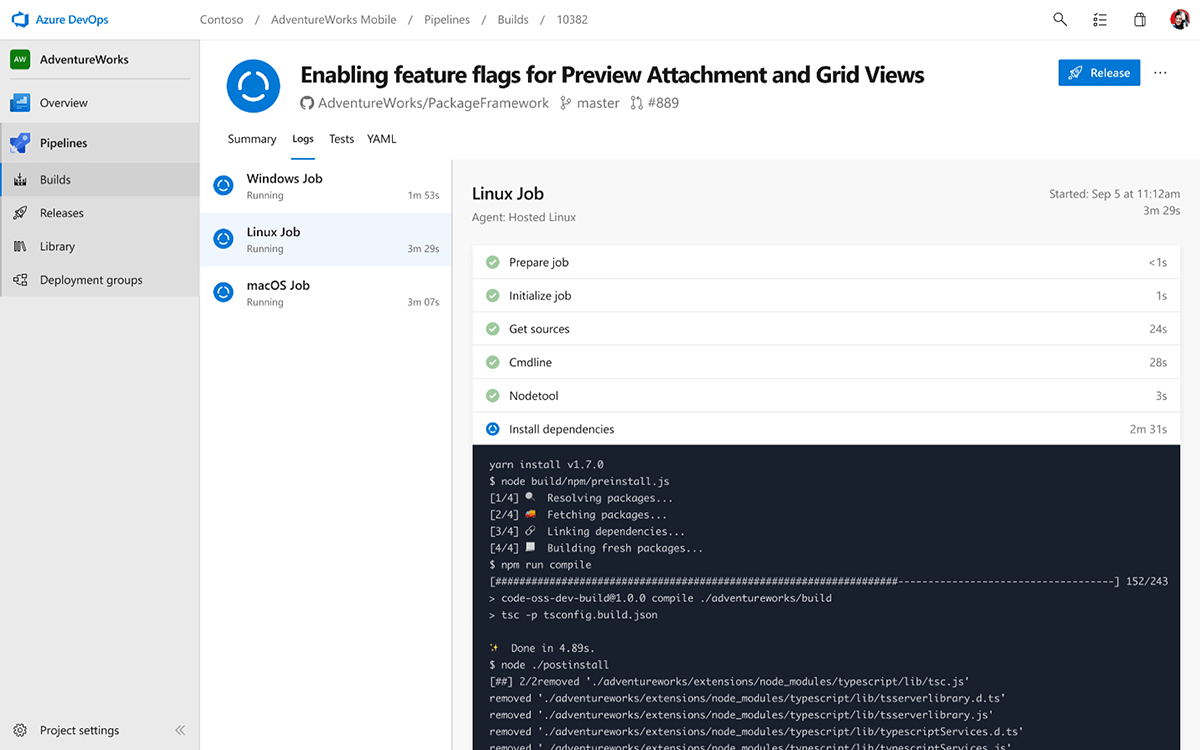This screenshot has height=750, width=1200.
Task: Collapse the sidebar with the chevron
Action: coord(180,730)
